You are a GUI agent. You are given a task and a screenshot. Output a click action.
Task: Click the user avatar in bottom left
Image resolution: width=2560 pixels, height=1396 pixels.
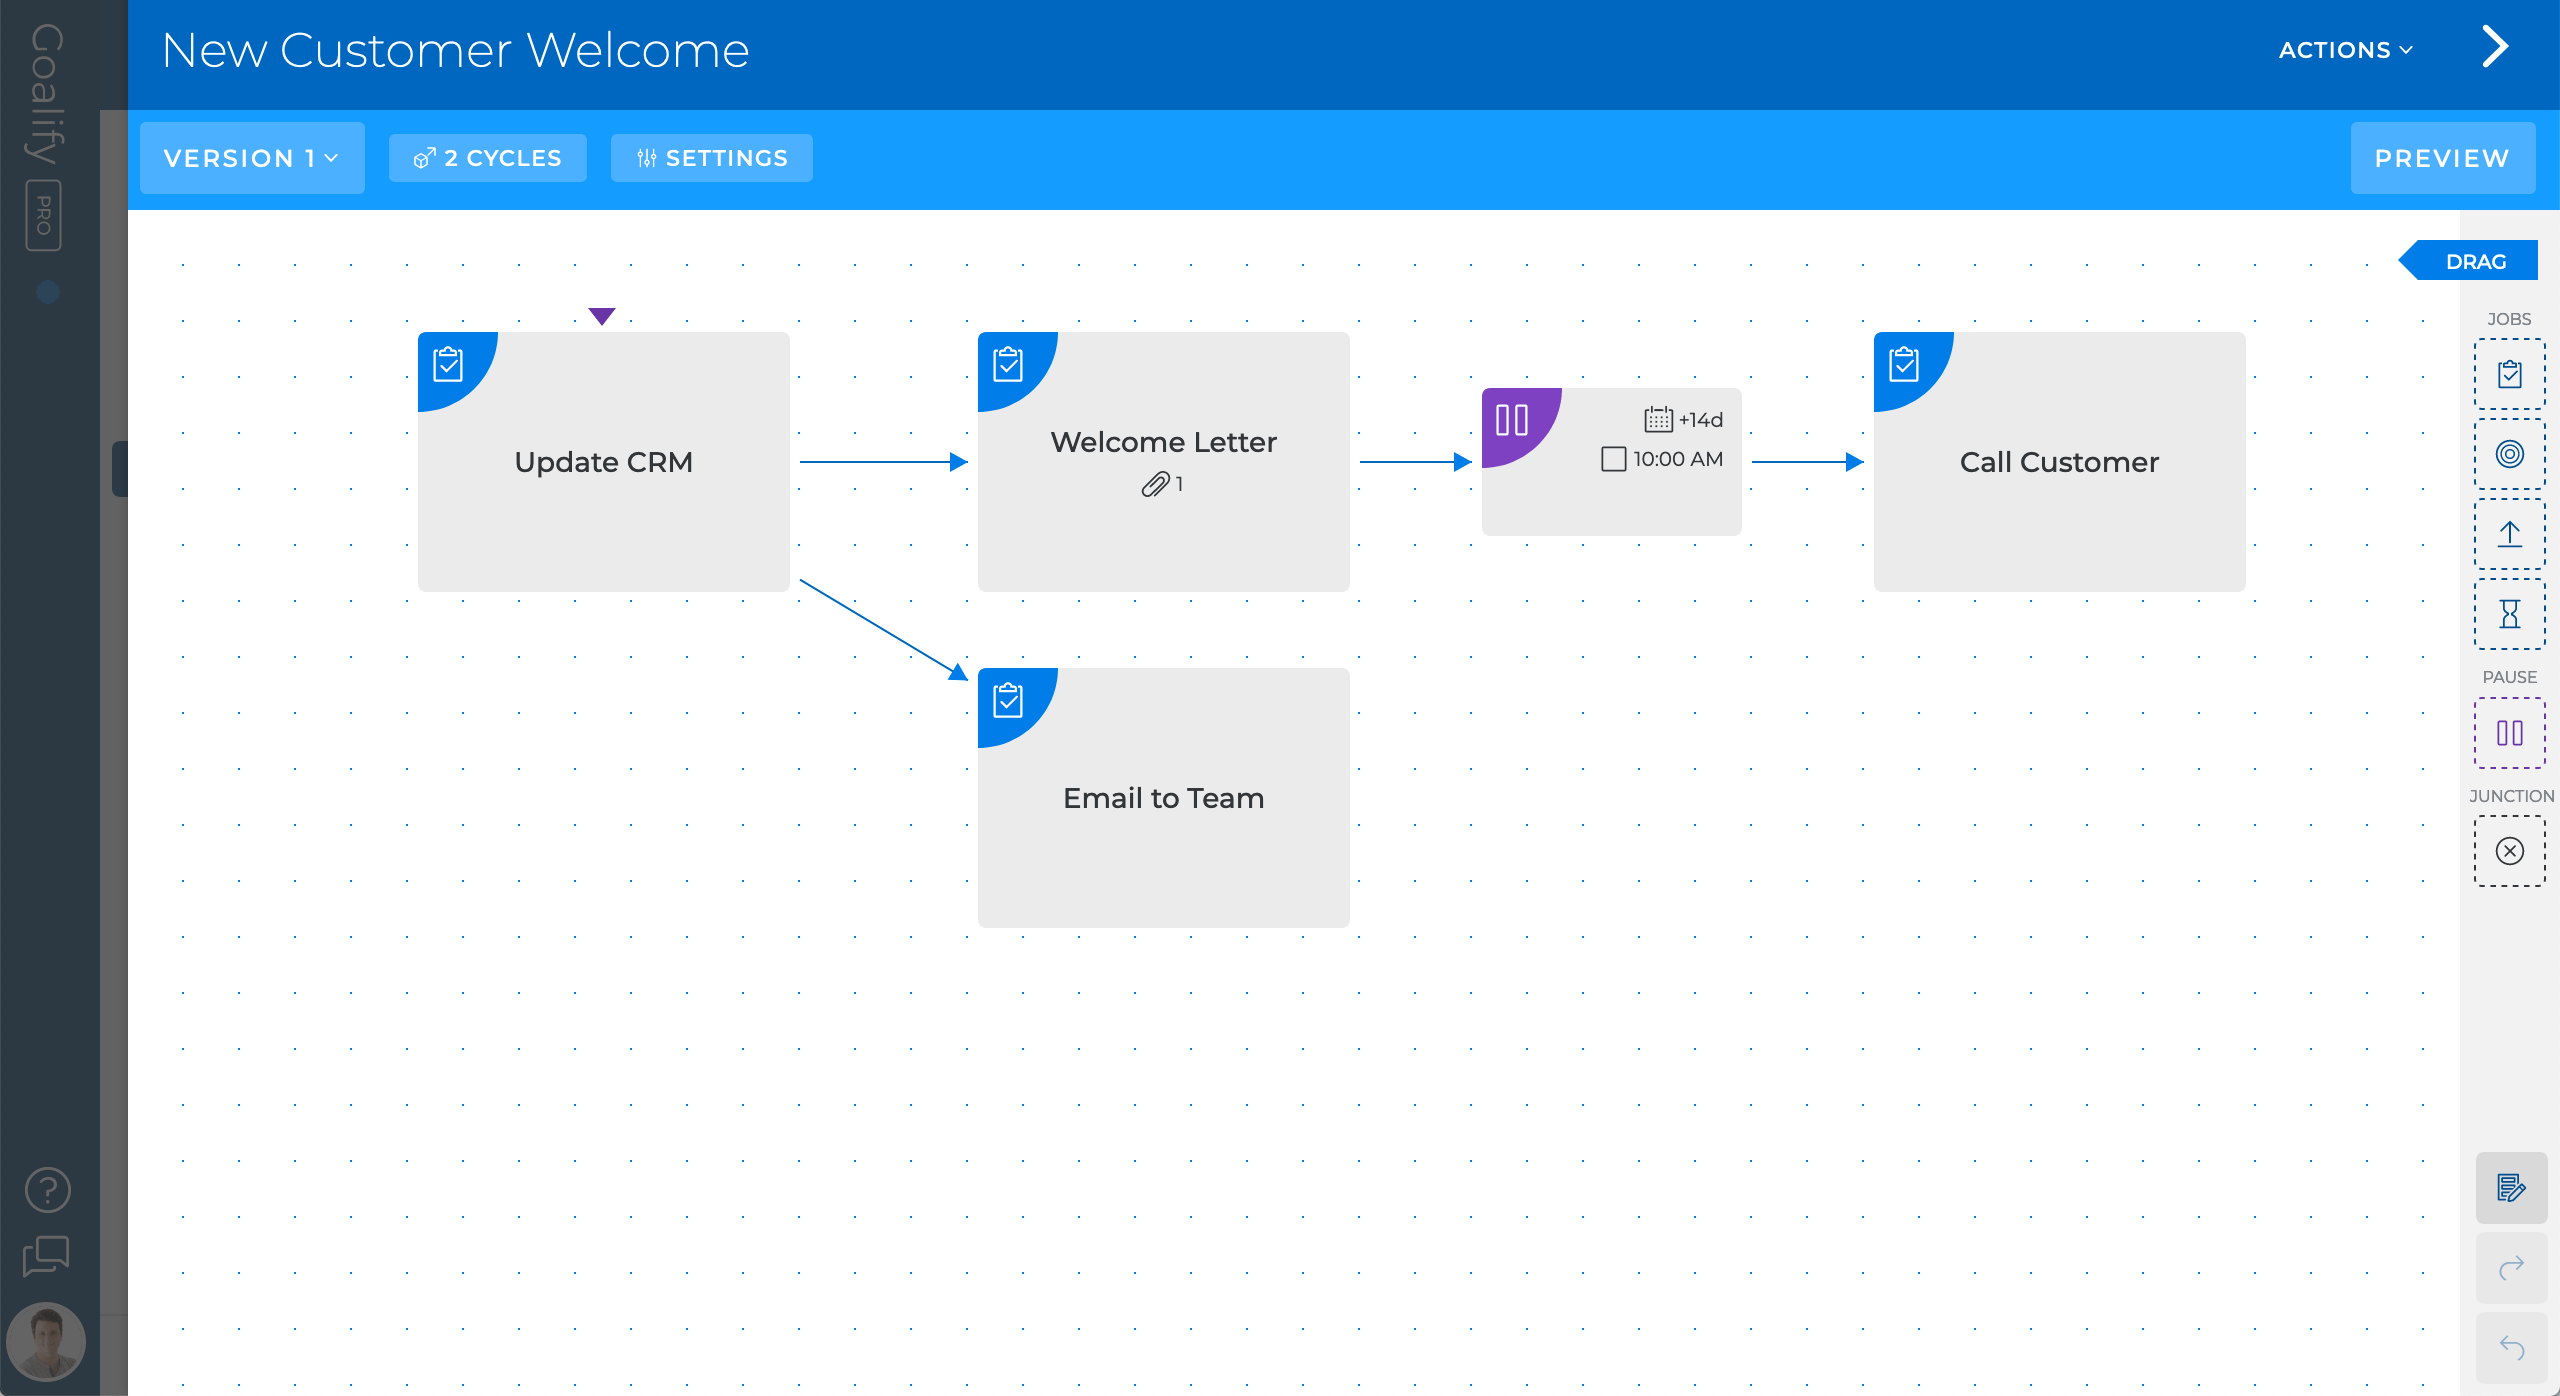click(x=45, y=1341)
